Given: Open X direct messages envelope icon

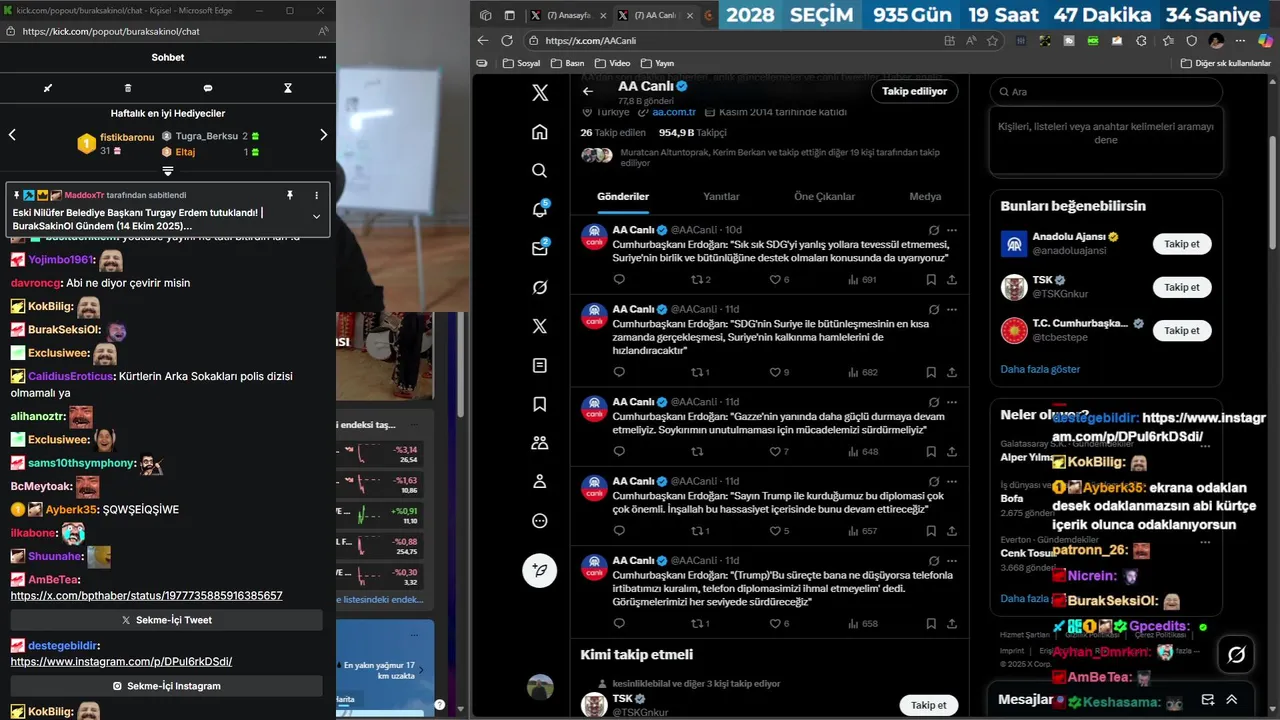Looking at the screenshot, I should (x=540, y=248).
